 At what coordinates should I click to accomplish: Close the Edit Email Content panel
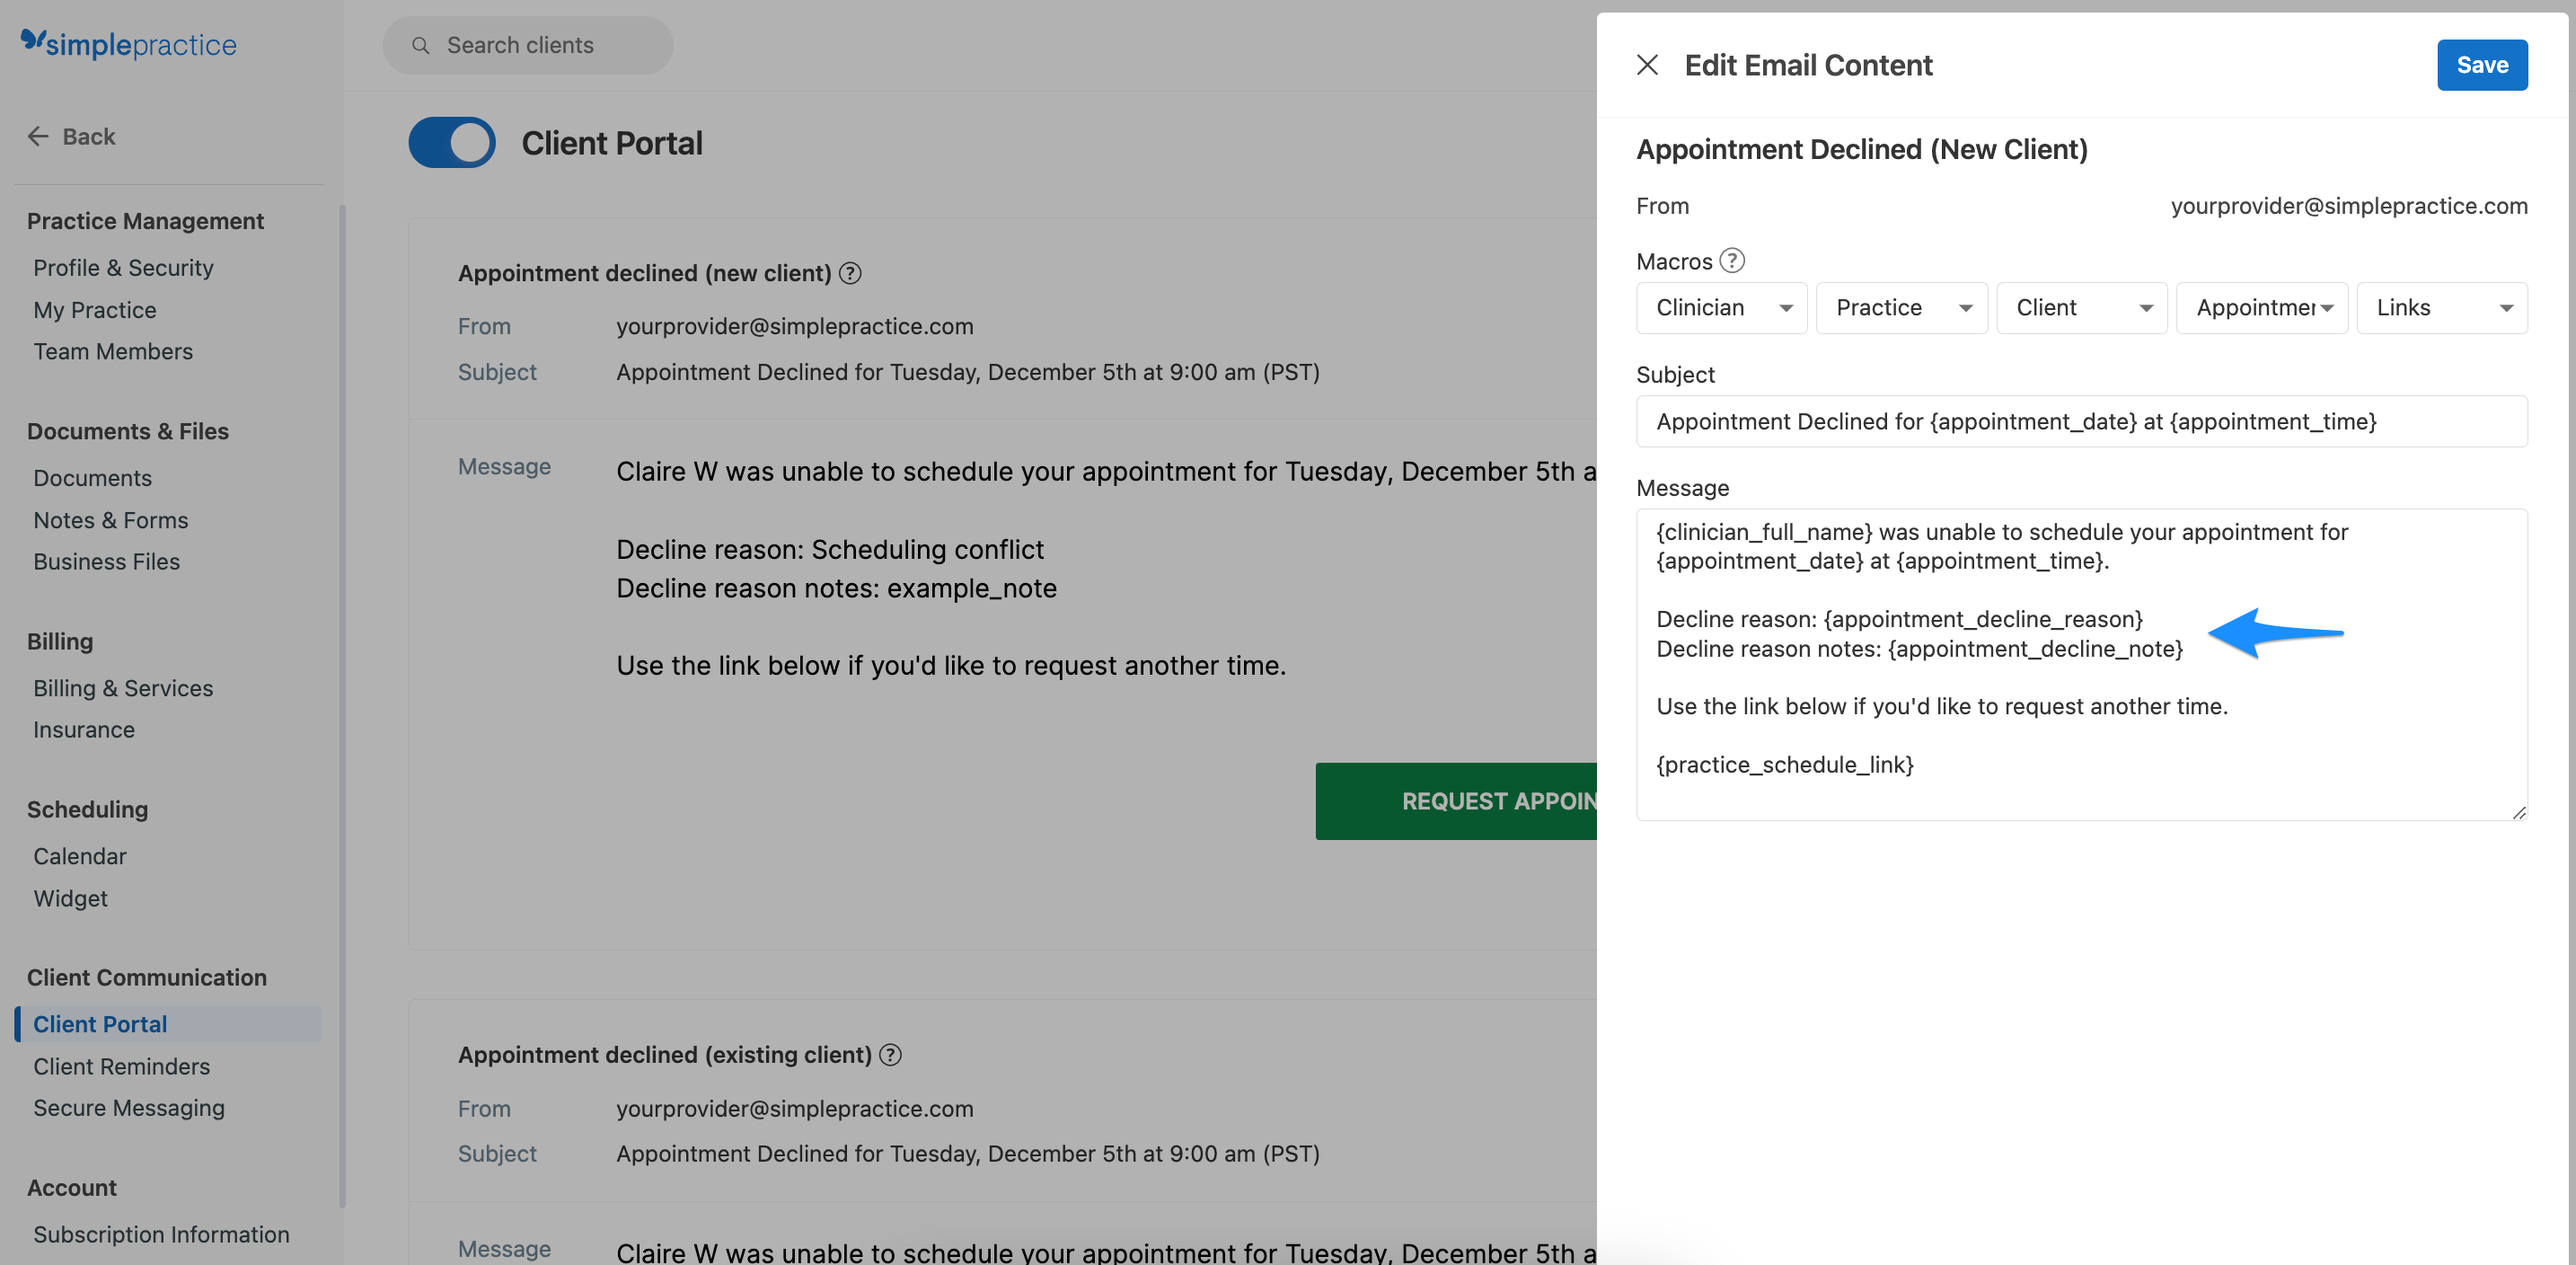click(1648, 64)
